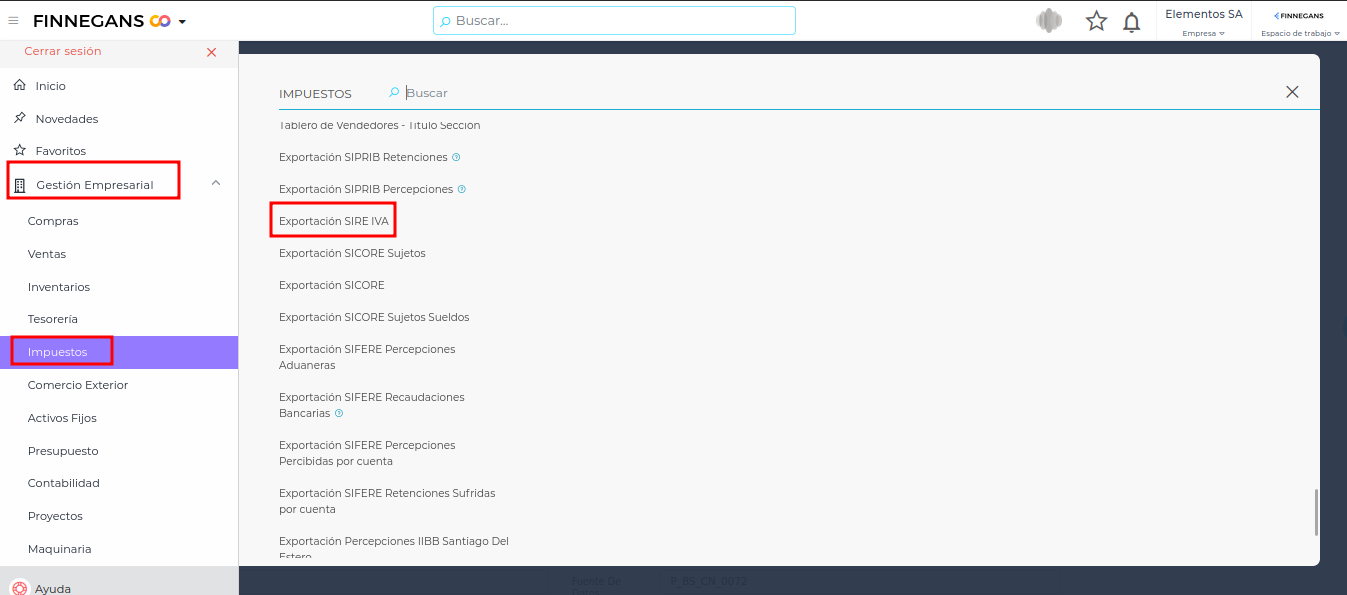Open Exportación SIPRIB Percepciones

pos(366,189)
